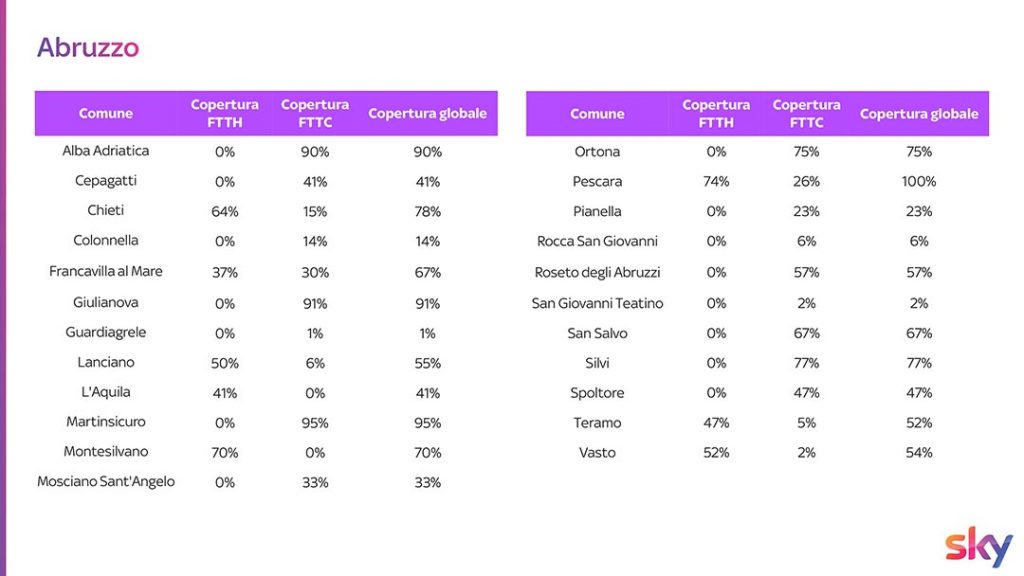
Task: Select left table's Copertura FTTC header
Action: tap(315, 113)
